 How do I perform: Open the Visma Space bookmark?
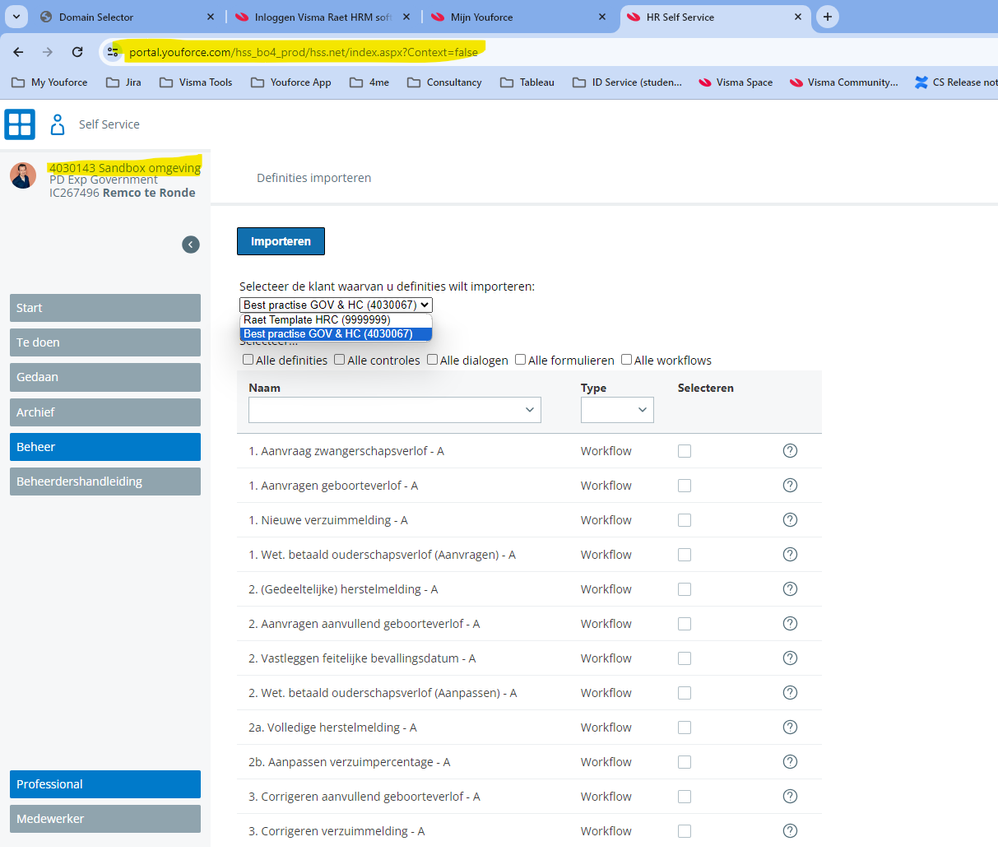click(736, 82)
